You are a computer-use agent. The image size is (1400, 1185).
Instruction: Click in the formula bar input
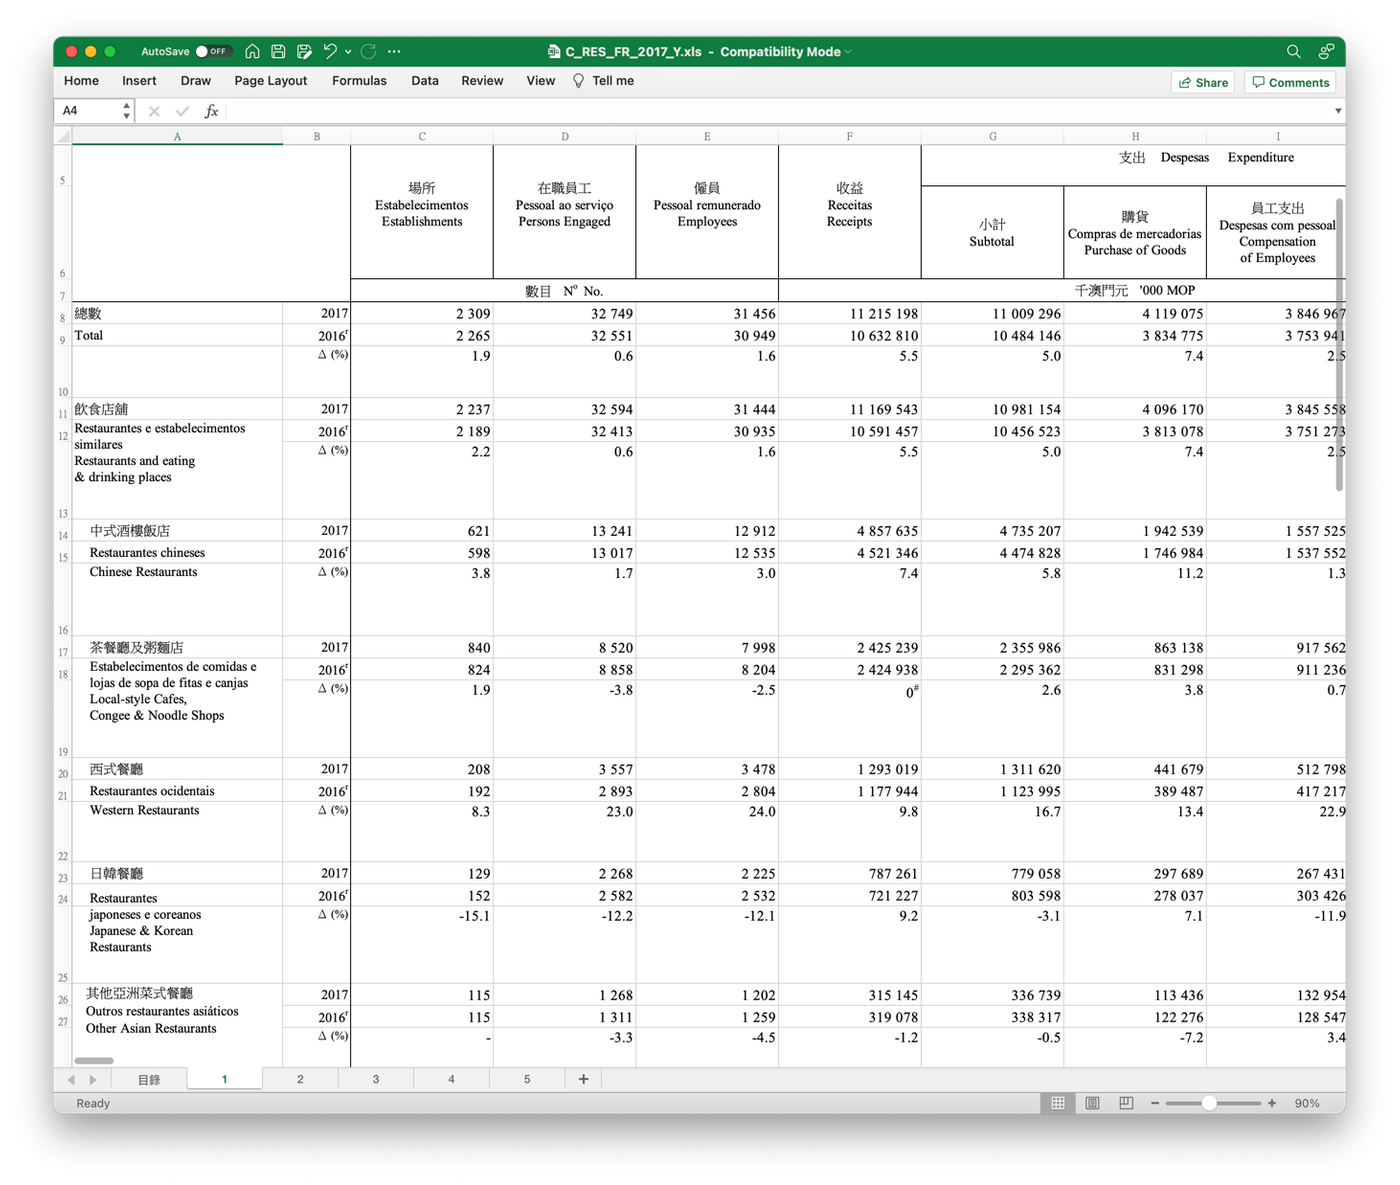point(778,111)
